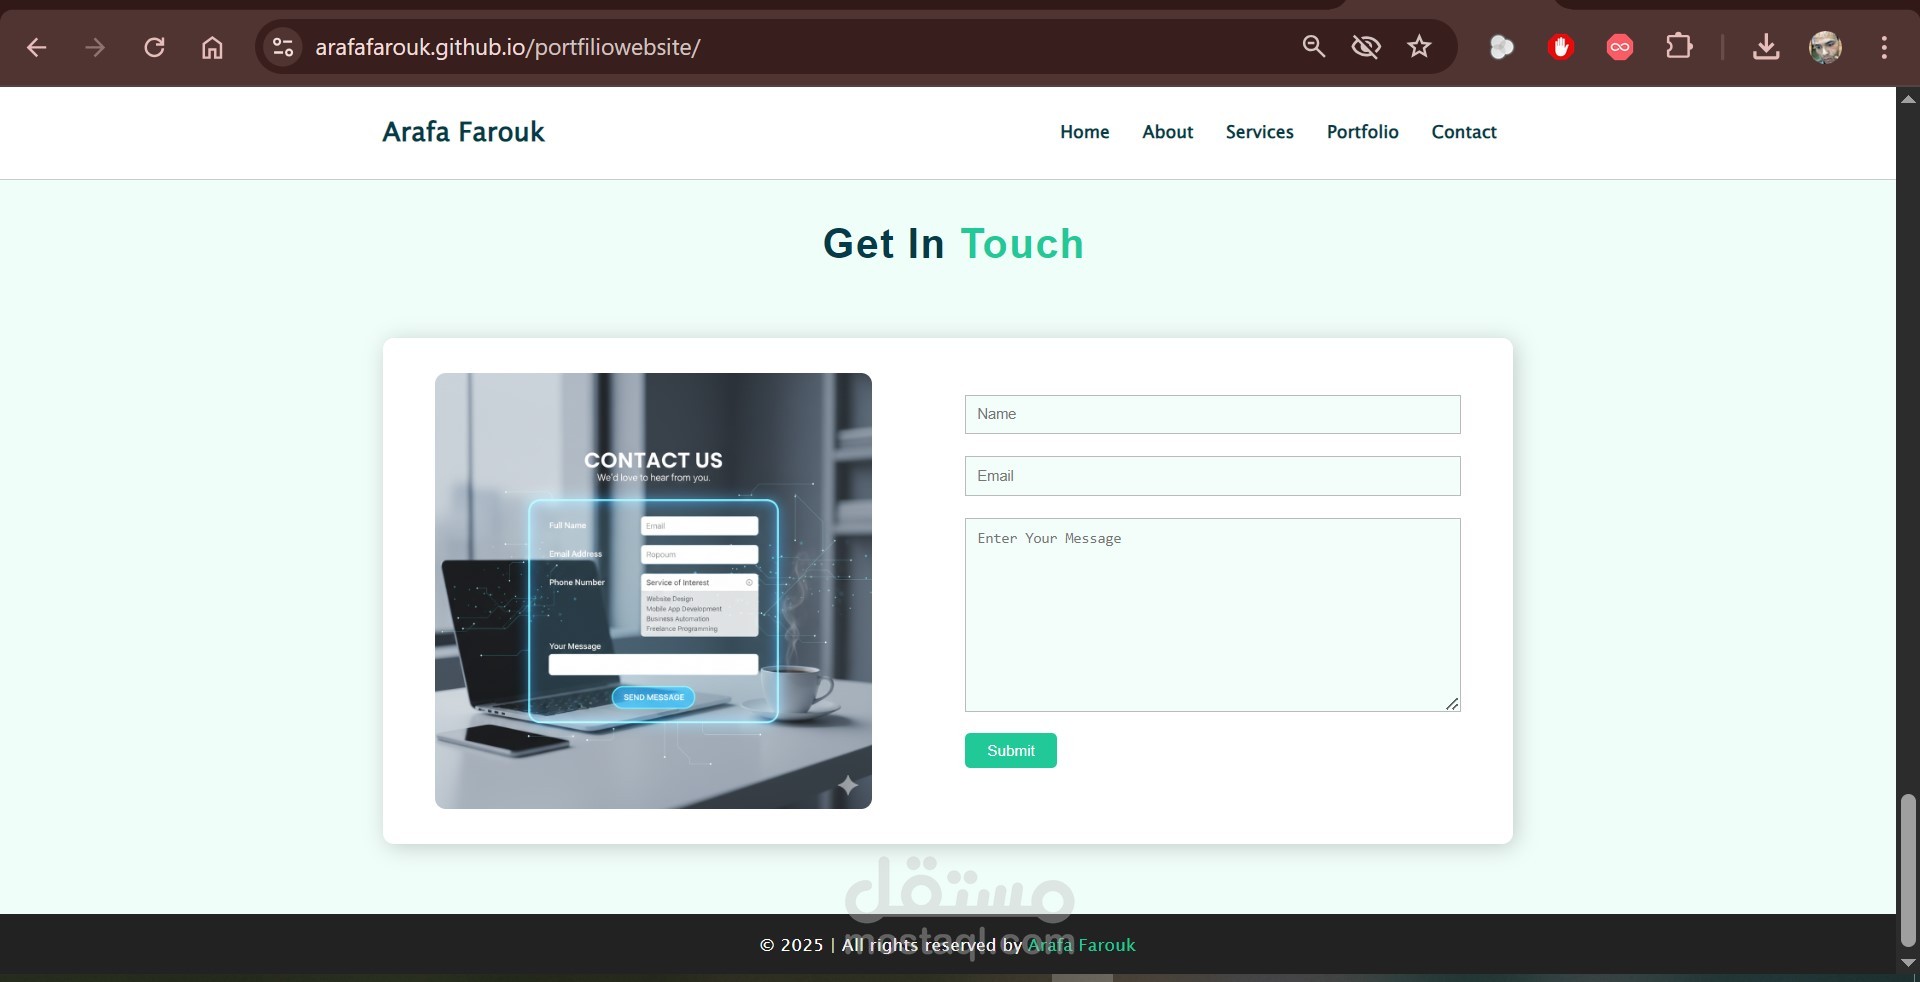1920x982 pixels.
Task: Open the user profile avatar
Action: click(x=1825, y=47)
